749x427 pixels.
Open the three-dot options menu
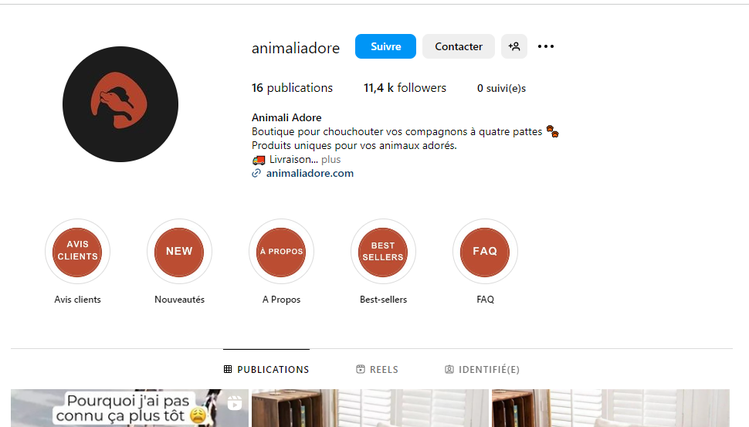point(546,46)
